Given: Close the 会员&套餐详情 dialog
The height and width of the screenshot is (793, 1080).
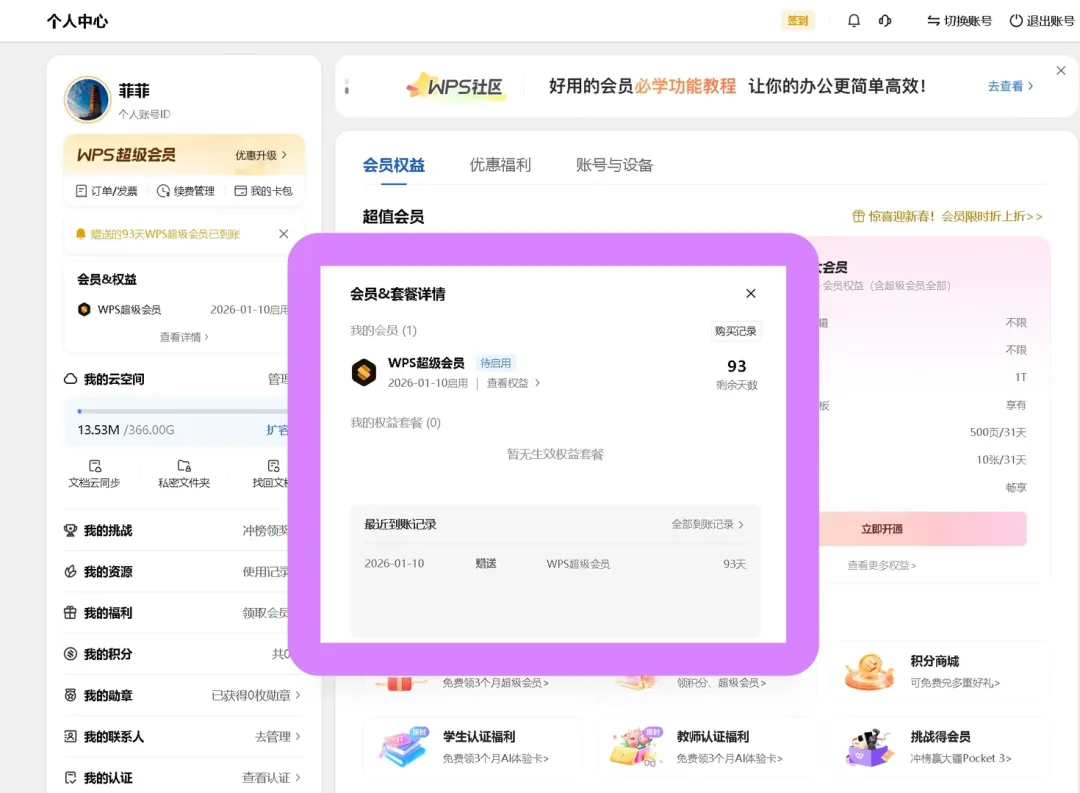Looking at the screenshot, I should coord(751,293).
